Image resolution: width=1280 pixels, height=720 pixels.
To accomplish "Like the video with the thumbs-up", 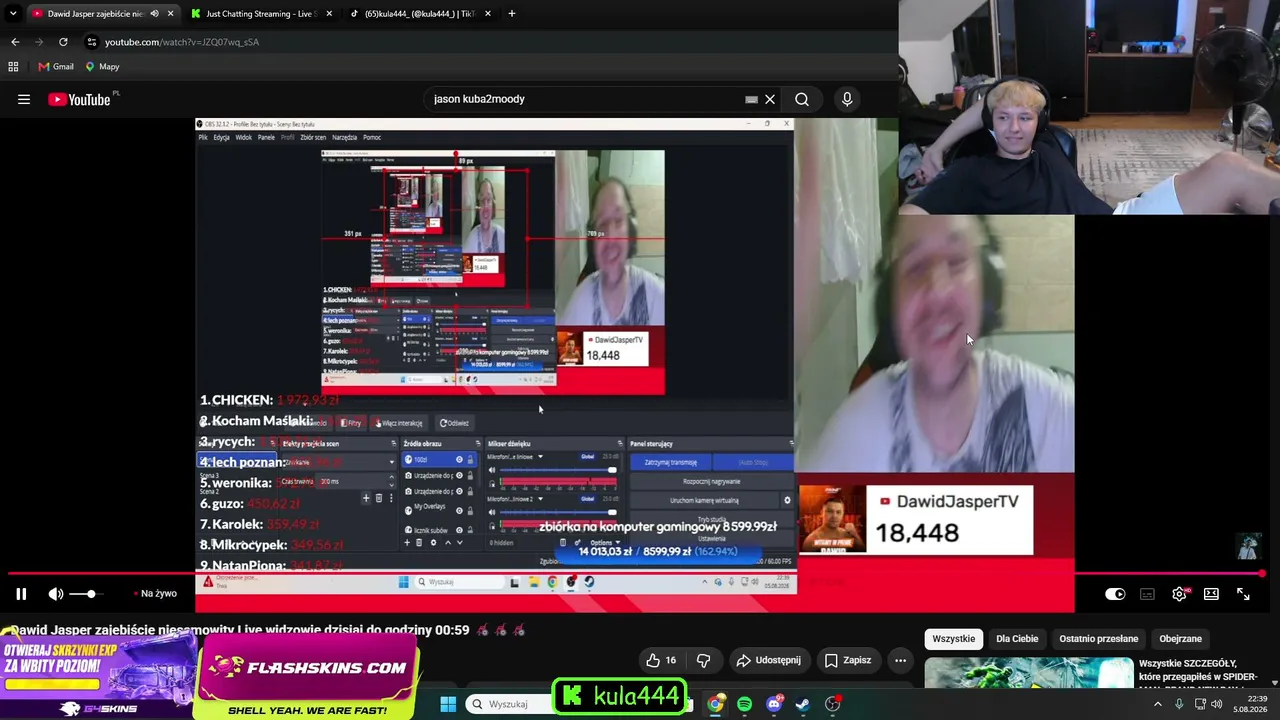I will (x=661, y=660).
